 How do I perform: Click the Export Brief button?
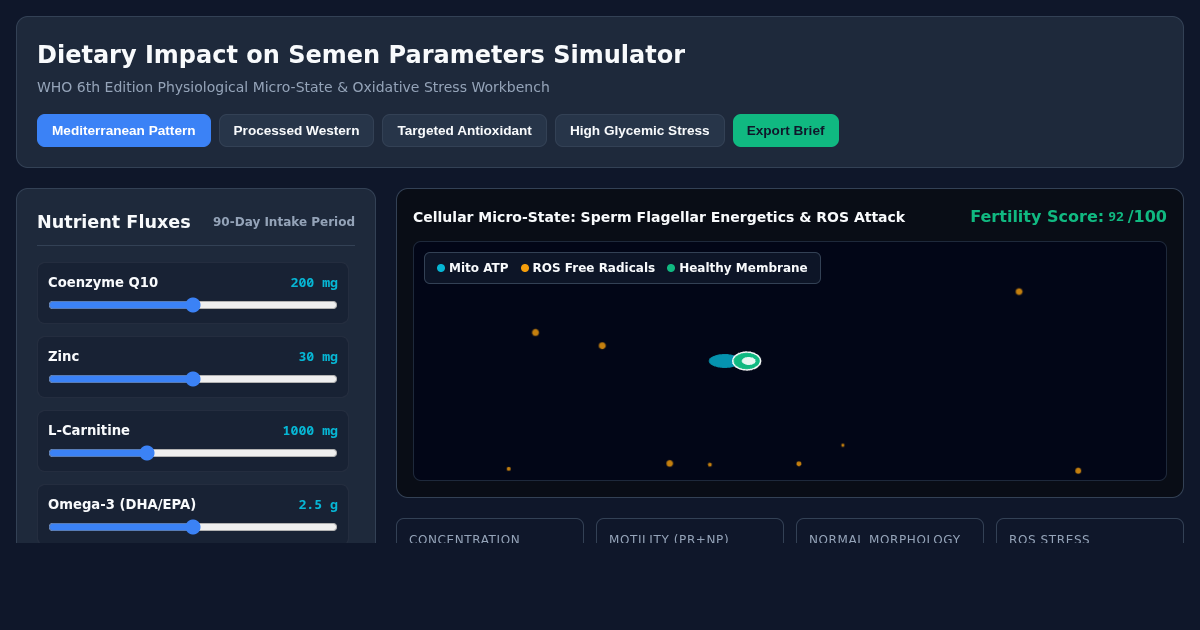[x=786, y=131]
